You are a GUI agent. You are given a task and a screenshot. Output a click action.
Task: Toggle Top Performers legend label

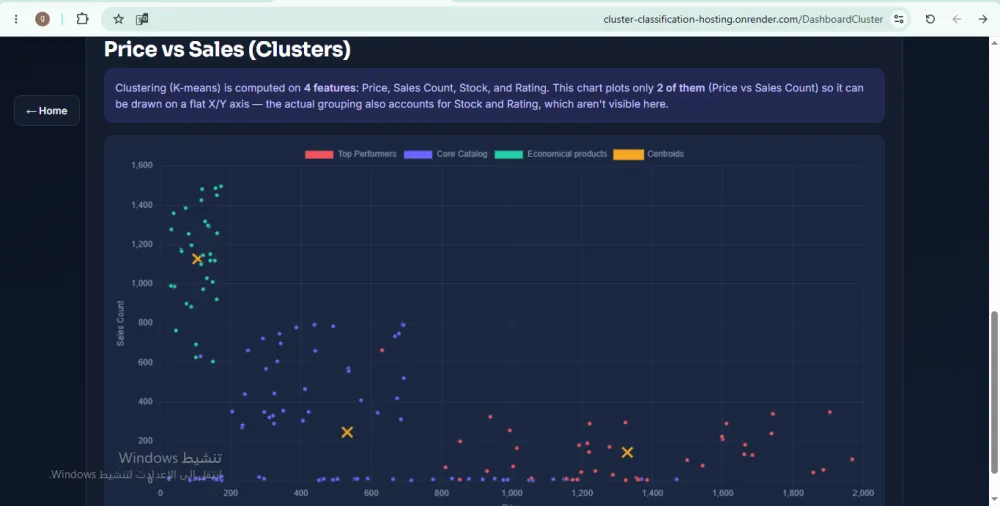click(367, 154)
